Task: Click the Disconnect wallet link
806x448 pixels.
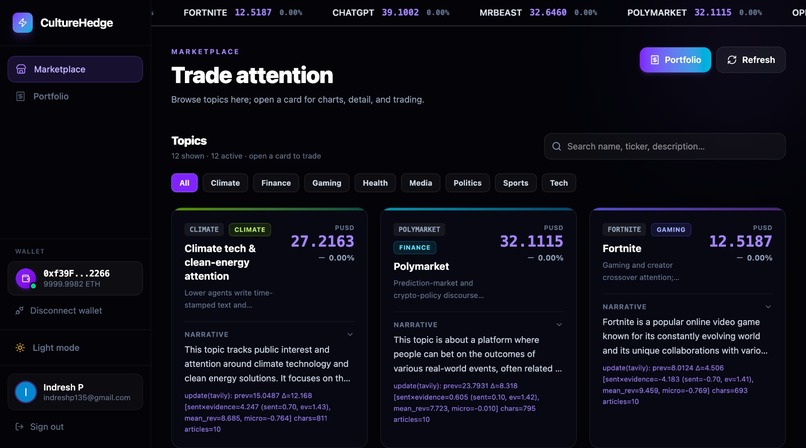Action: [66, 310]
